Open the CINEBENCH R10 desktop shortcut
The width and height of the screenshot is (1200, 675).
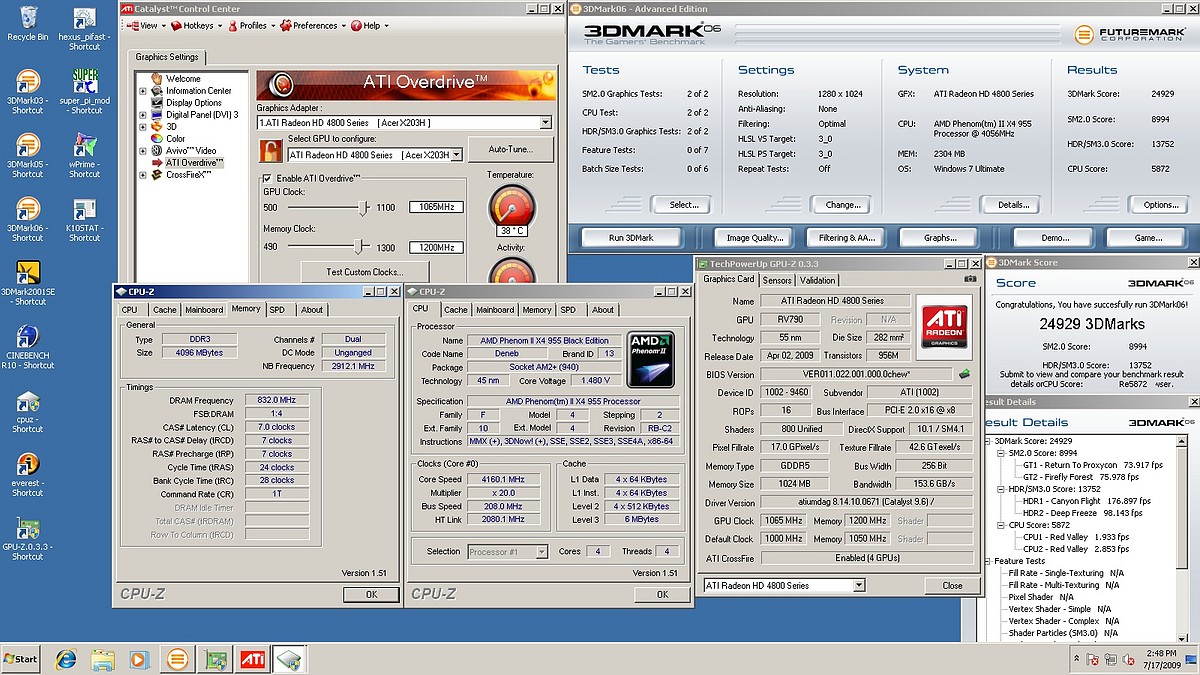27,338
